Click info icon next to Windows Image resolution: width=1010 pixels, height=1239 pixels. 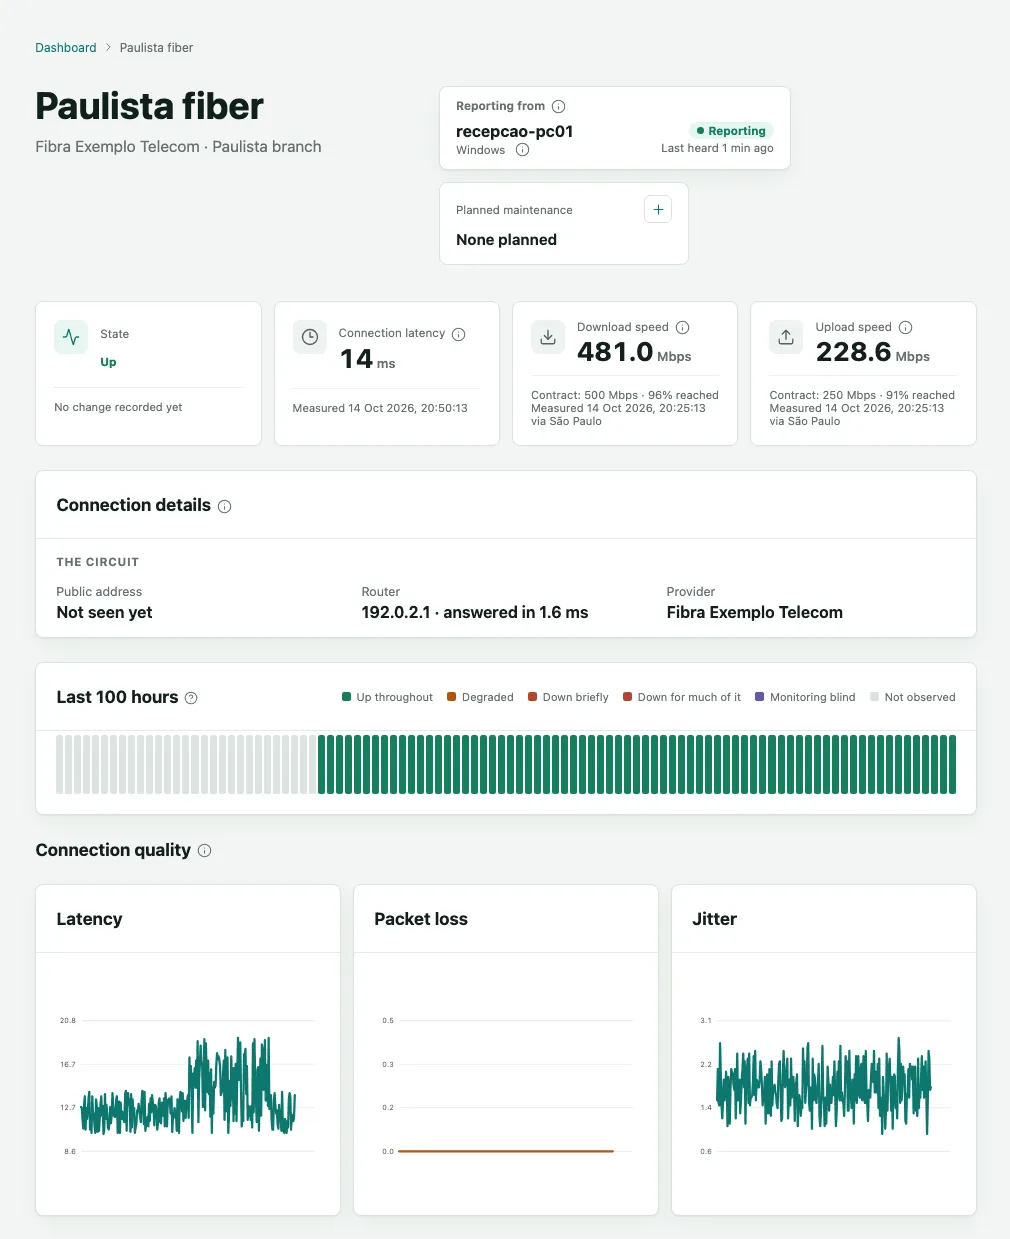pos(522,150)
